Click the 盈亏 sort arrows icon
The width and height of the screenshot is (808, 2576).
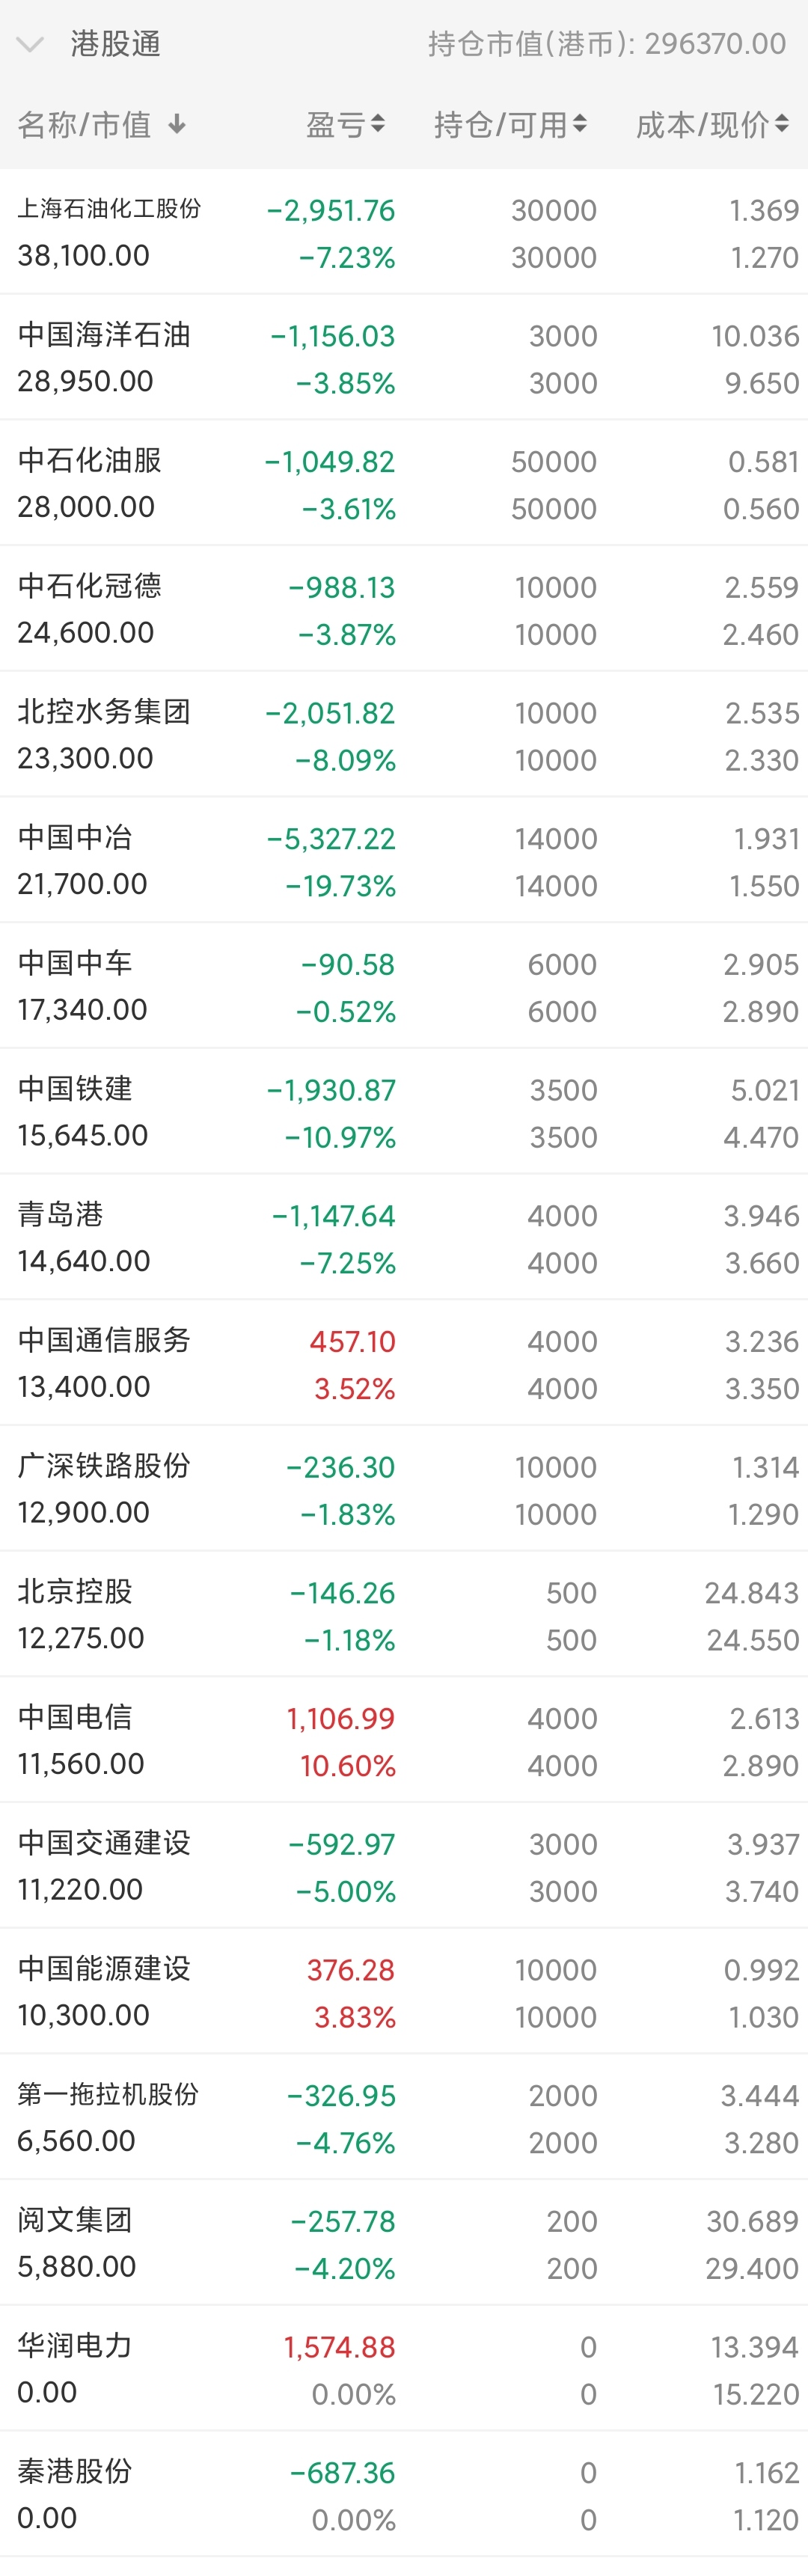point(378,124)
